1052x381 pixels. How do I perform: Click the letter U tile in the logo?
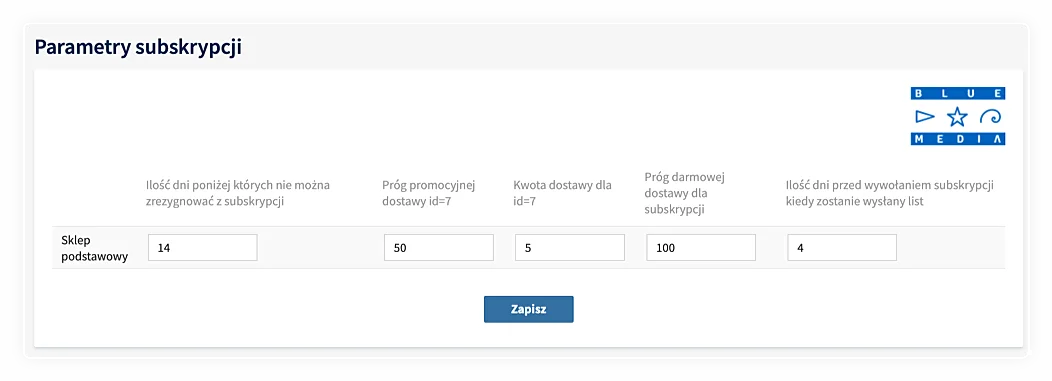point(970,93)
